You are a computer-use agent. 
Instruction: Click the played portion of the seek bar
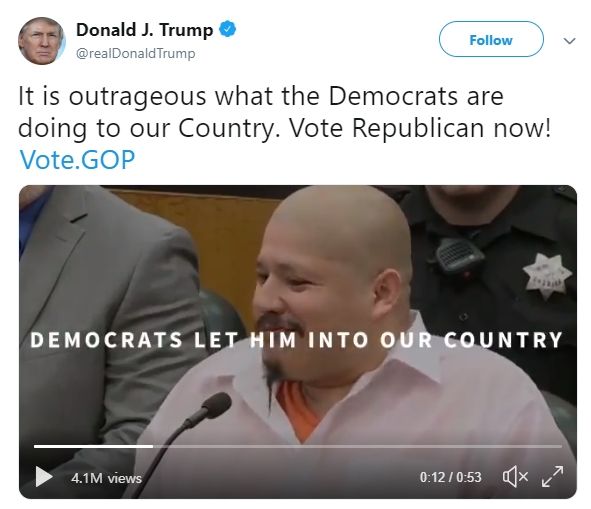tap(93, 446)
